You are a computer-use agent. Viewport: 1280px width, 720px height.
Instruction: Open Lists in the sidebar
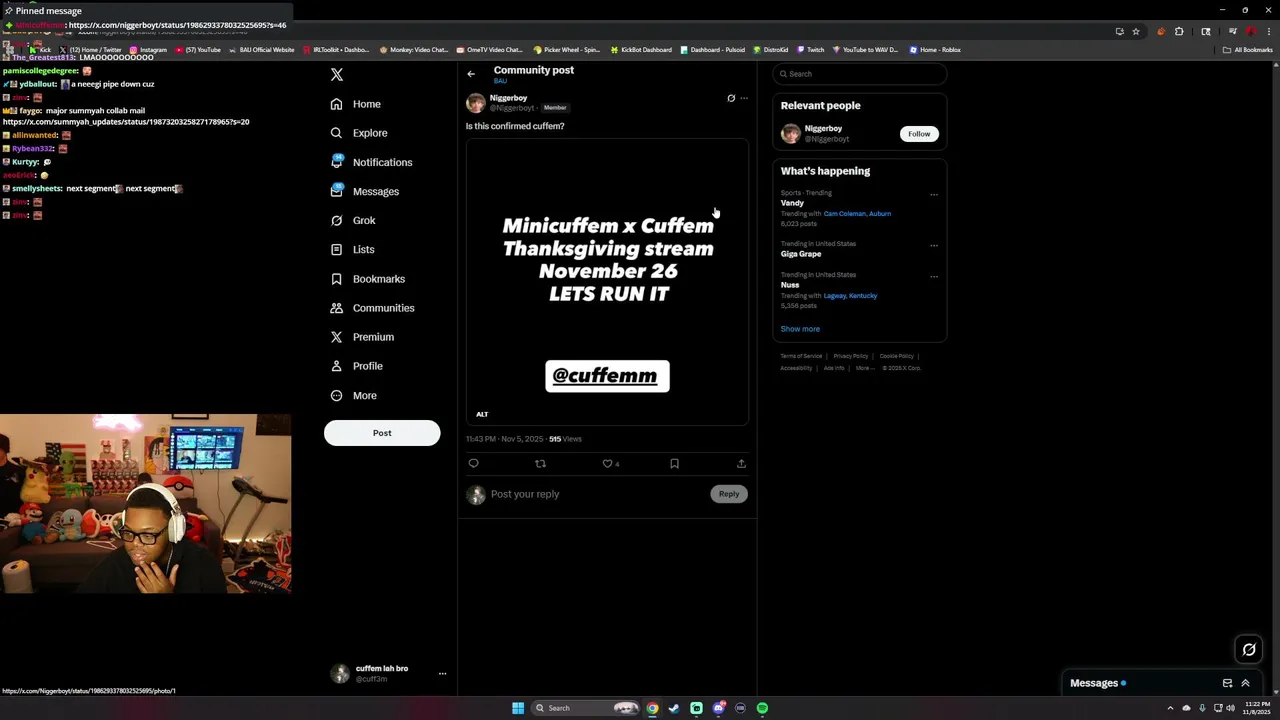(352, 249)
